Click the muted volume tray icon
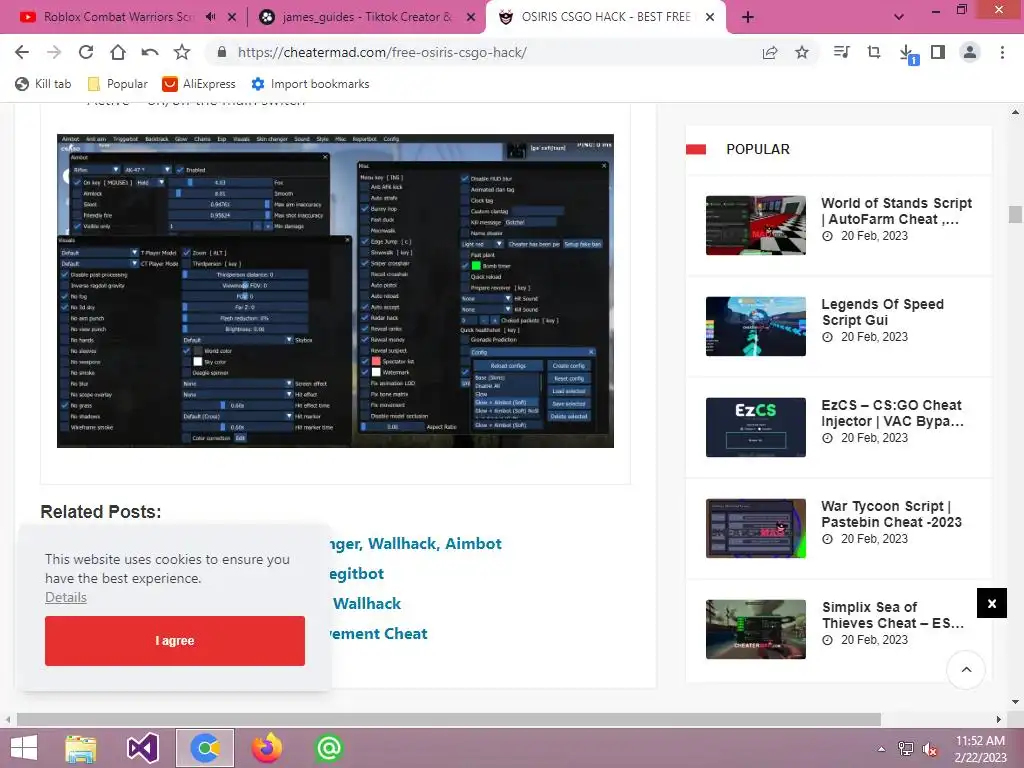The width and height of the screenshot is (1024, 768). point(930,749)
